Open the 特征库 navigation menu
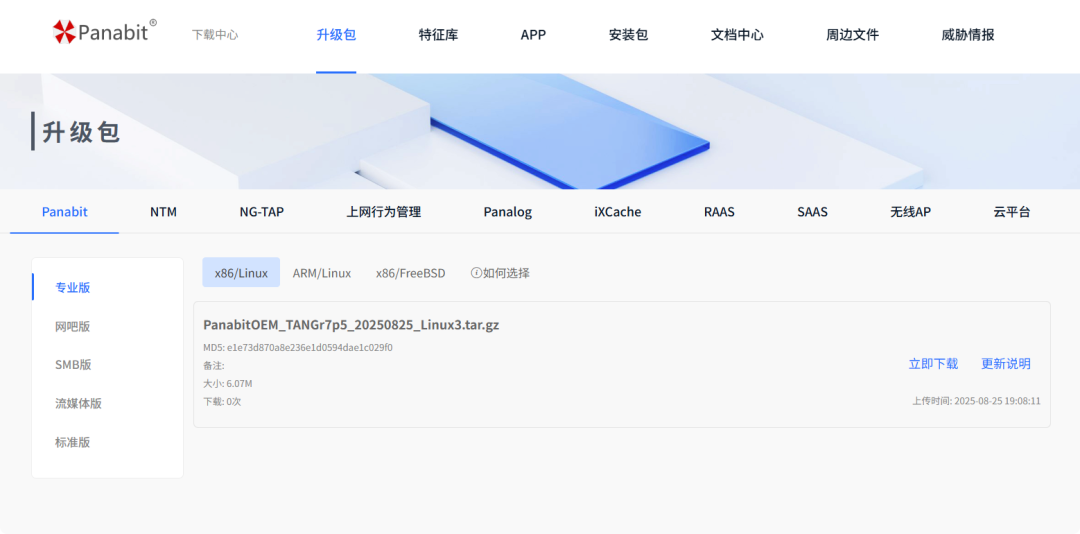This screenshot has width=1080, height=534. [438, 35]
